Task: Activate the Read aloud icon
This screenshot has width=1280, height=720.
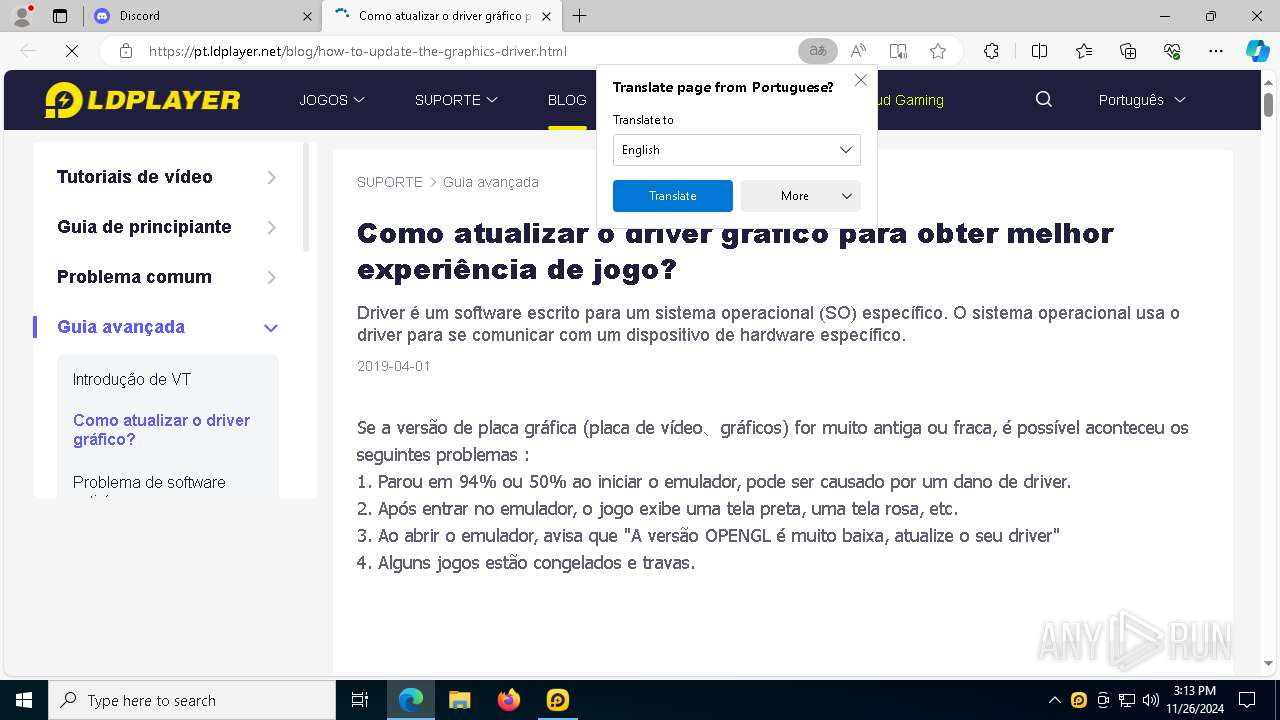Action: click(858, 51)
